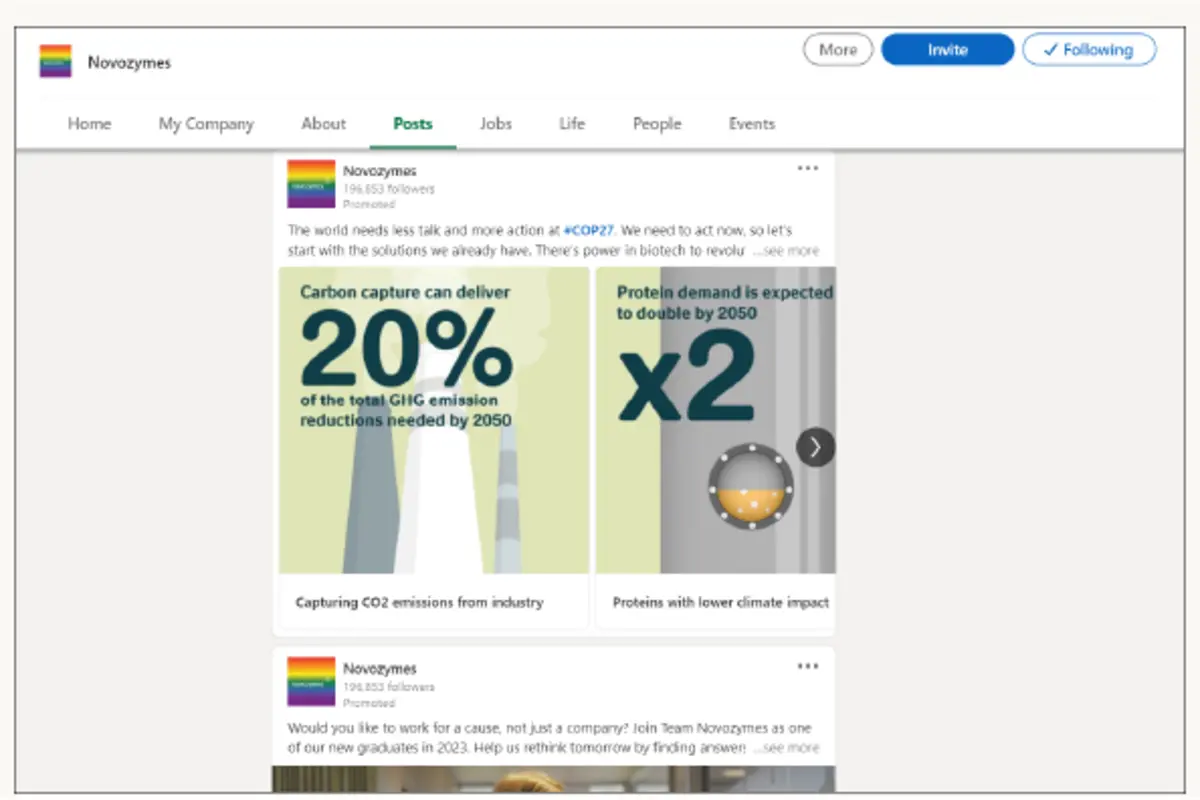The height and width of the screenshot is (800, 1200).
Task: Click the blue Invite button
Action: [948, 50]
